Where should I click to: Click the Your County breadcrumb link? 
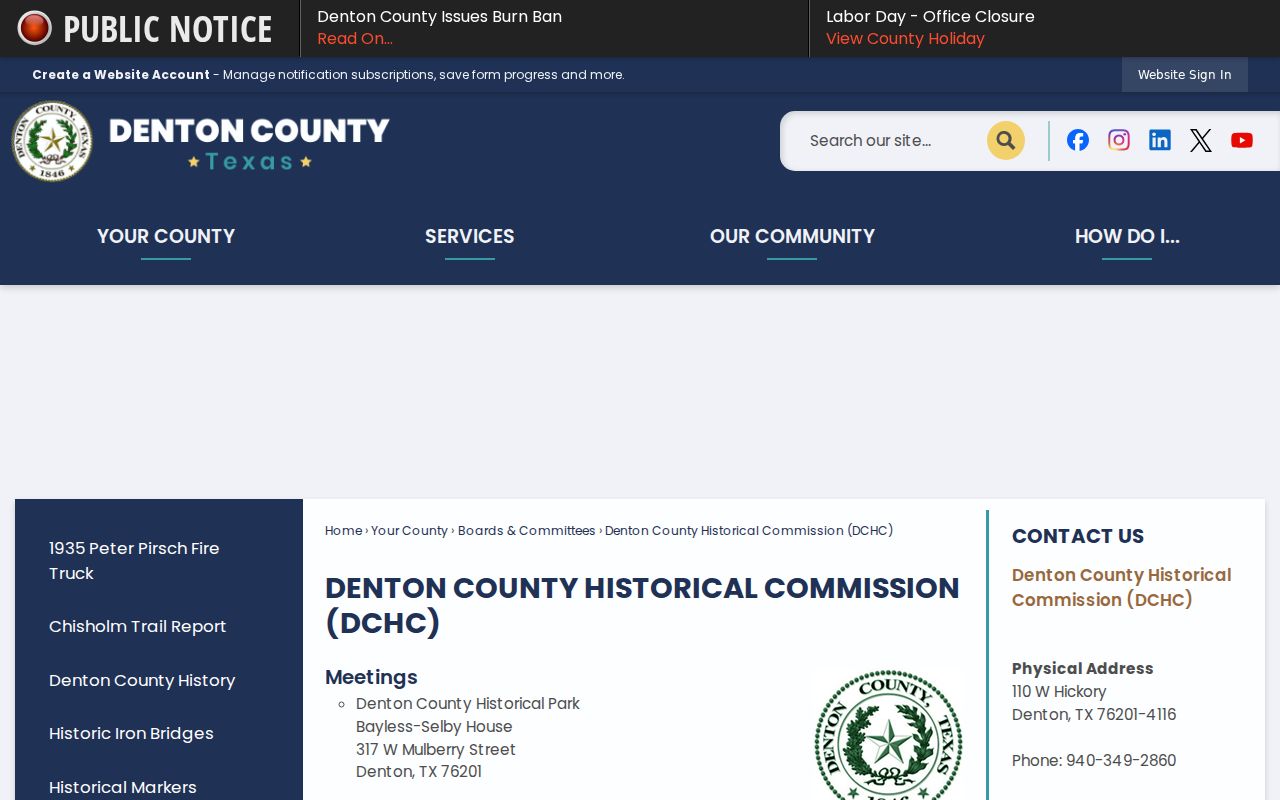(410, 531)
